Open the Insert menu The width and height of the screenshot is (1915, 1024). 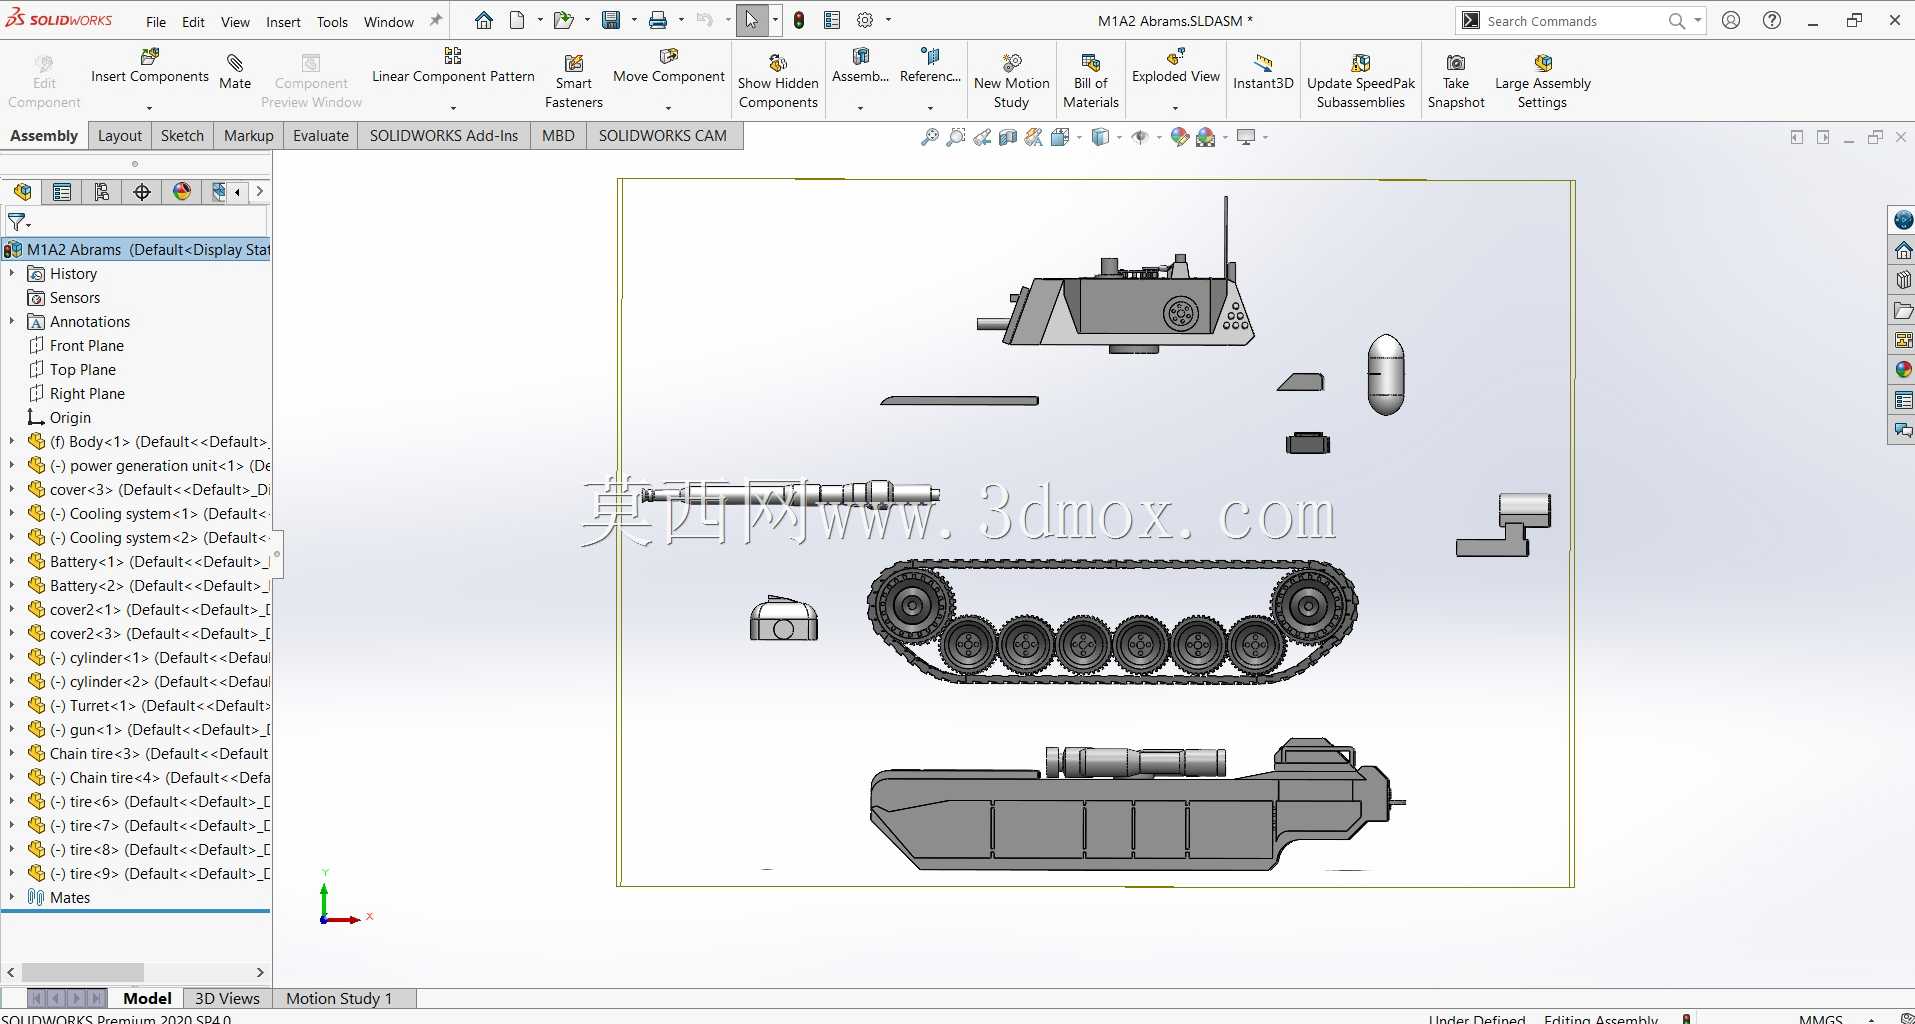(x=283, y=22)
